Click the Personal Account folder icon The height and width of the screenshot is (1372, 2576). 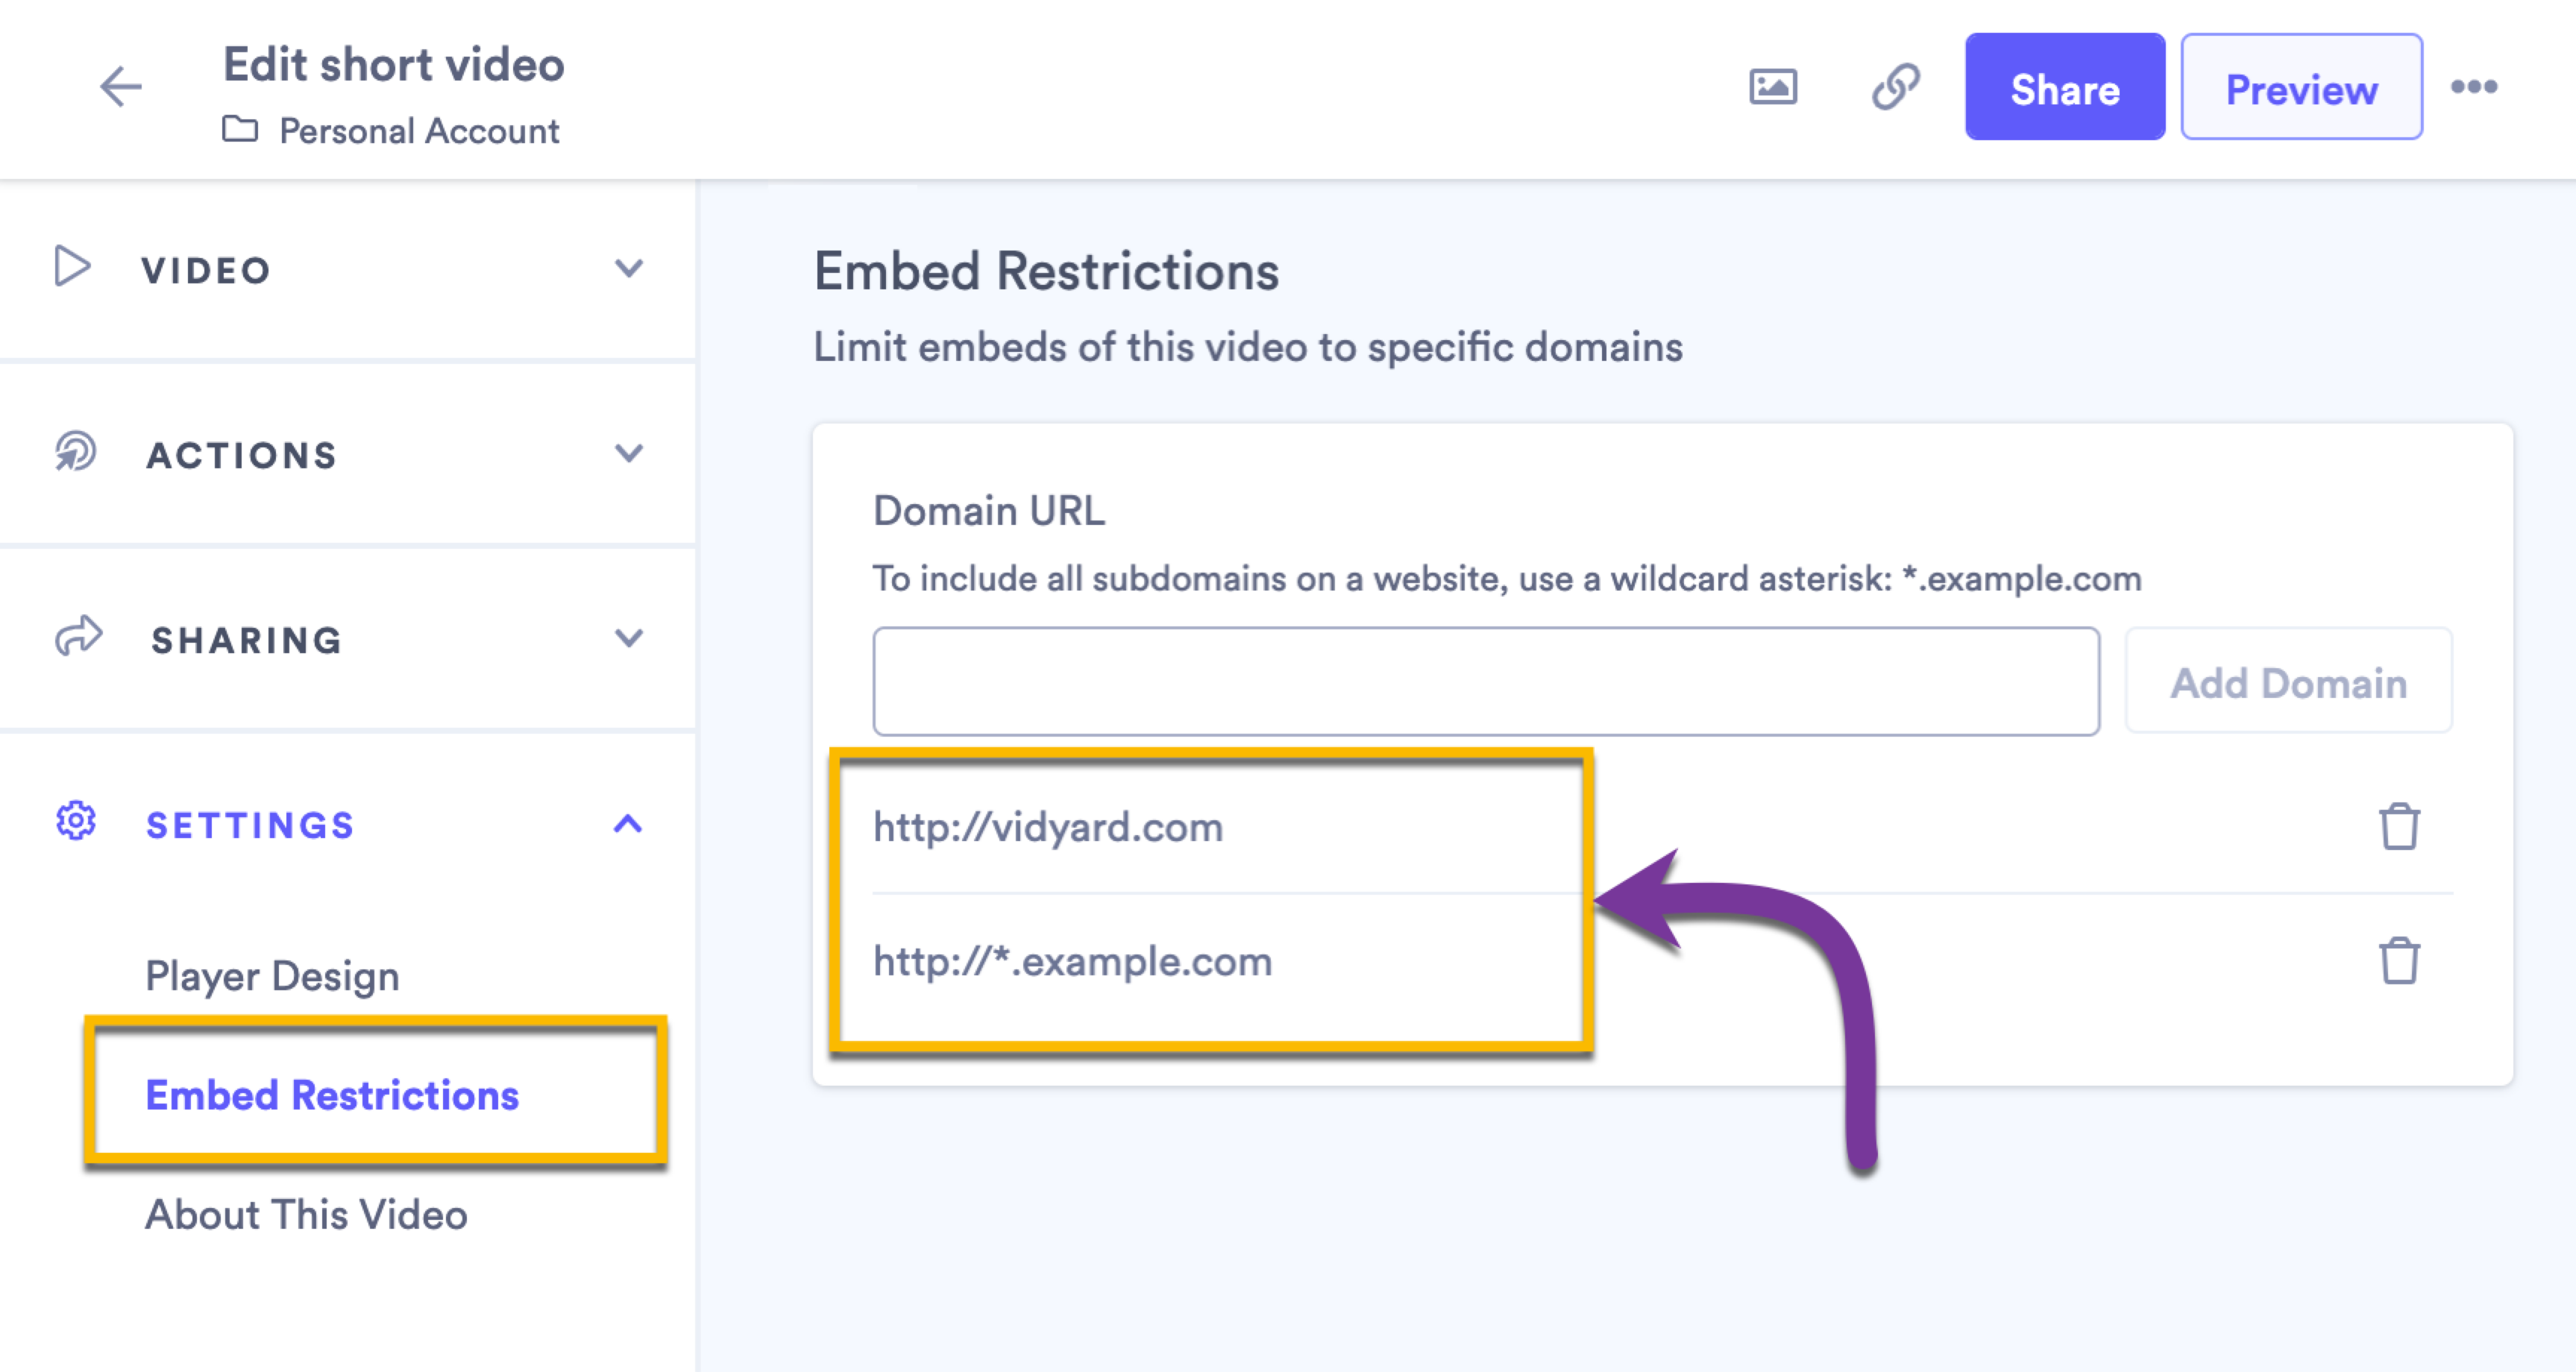240,130
